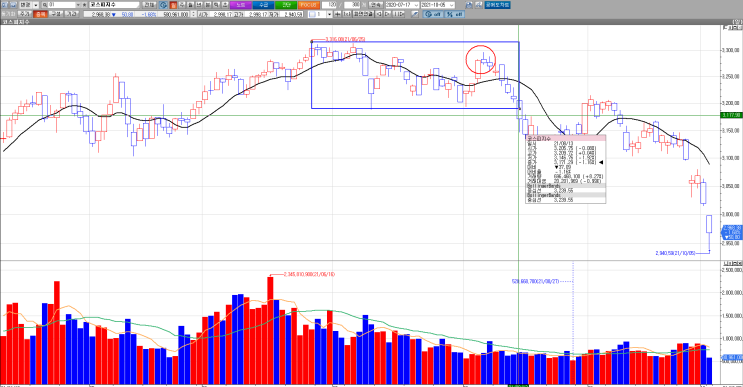The height and width of the screenshot is (387, 743).
Task: Click the peak volume label 2,345,010,900(21/06/16)
Action: pyautogui.click(x=309, y=274)
